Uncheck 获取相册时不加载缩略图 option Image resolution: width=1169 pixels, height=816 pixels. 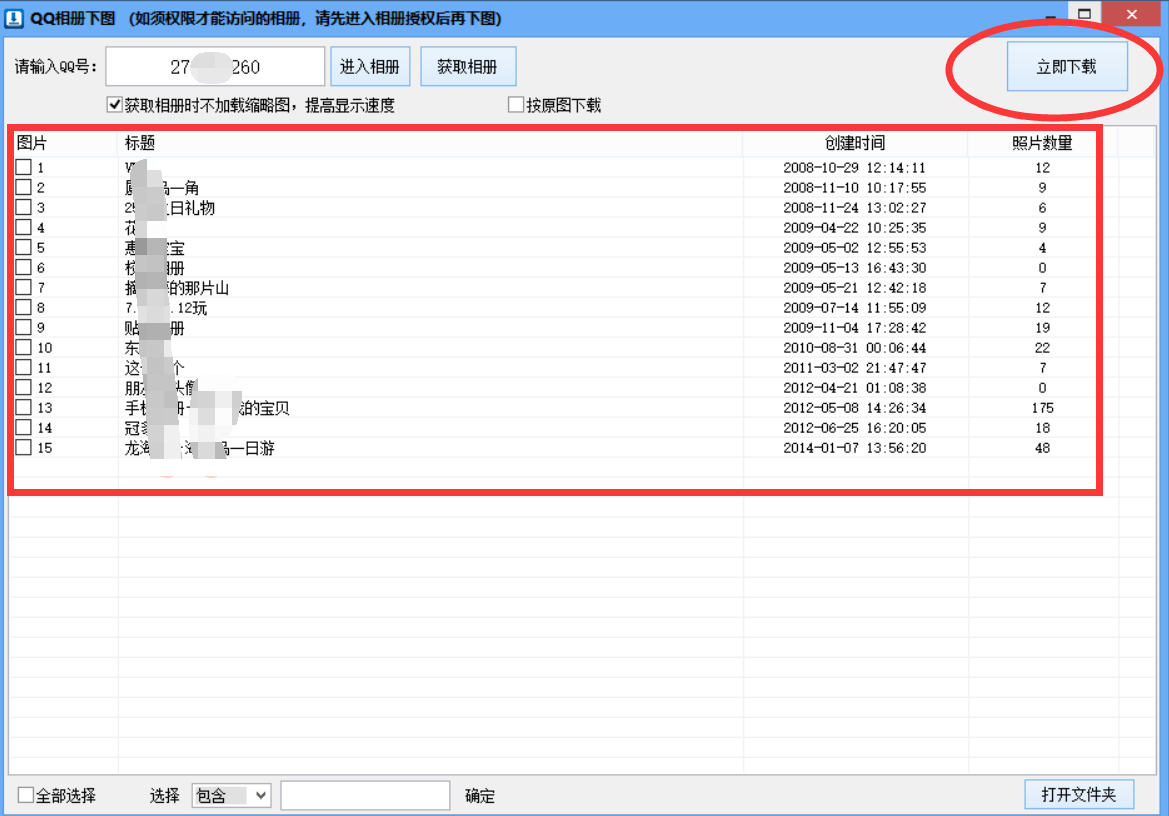pyautogui.click(x=115, y=105)
